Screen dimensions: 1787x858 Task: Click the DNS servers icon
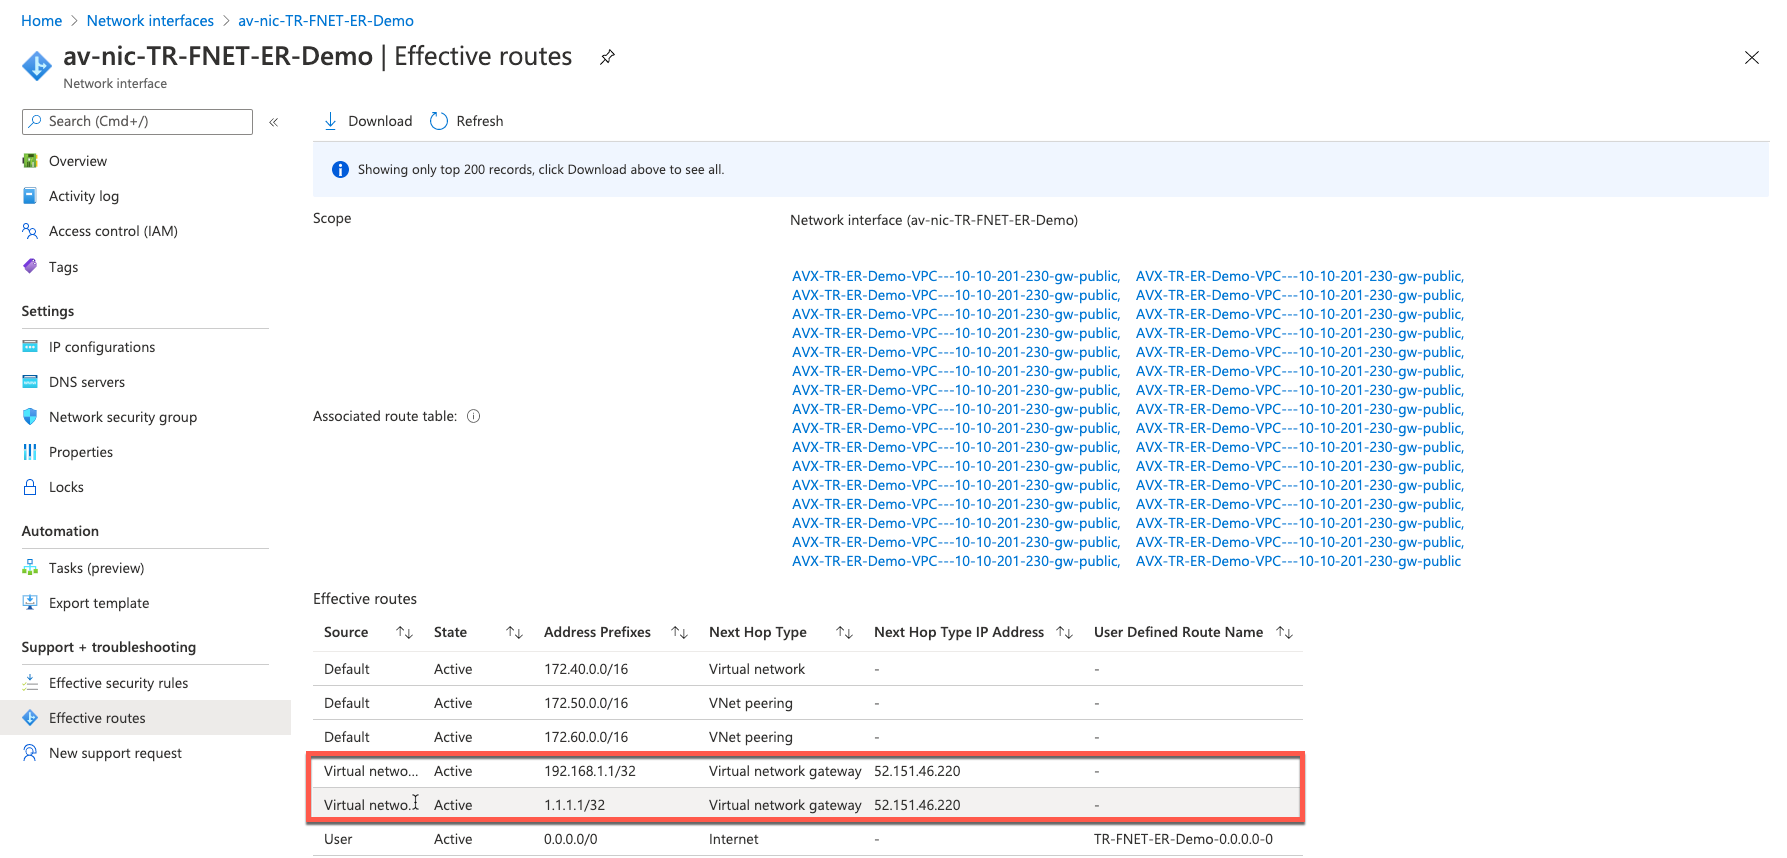point(30,382)
